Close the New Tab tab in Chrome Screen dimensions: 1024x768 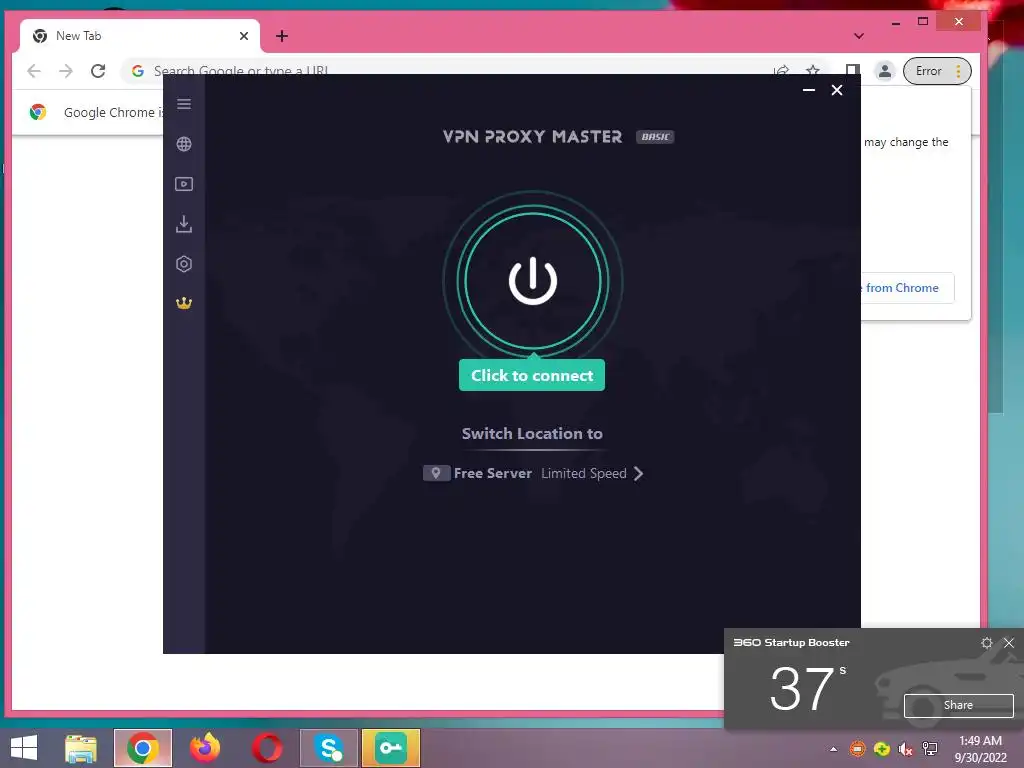pyautogui.click(x=244, y=36)
